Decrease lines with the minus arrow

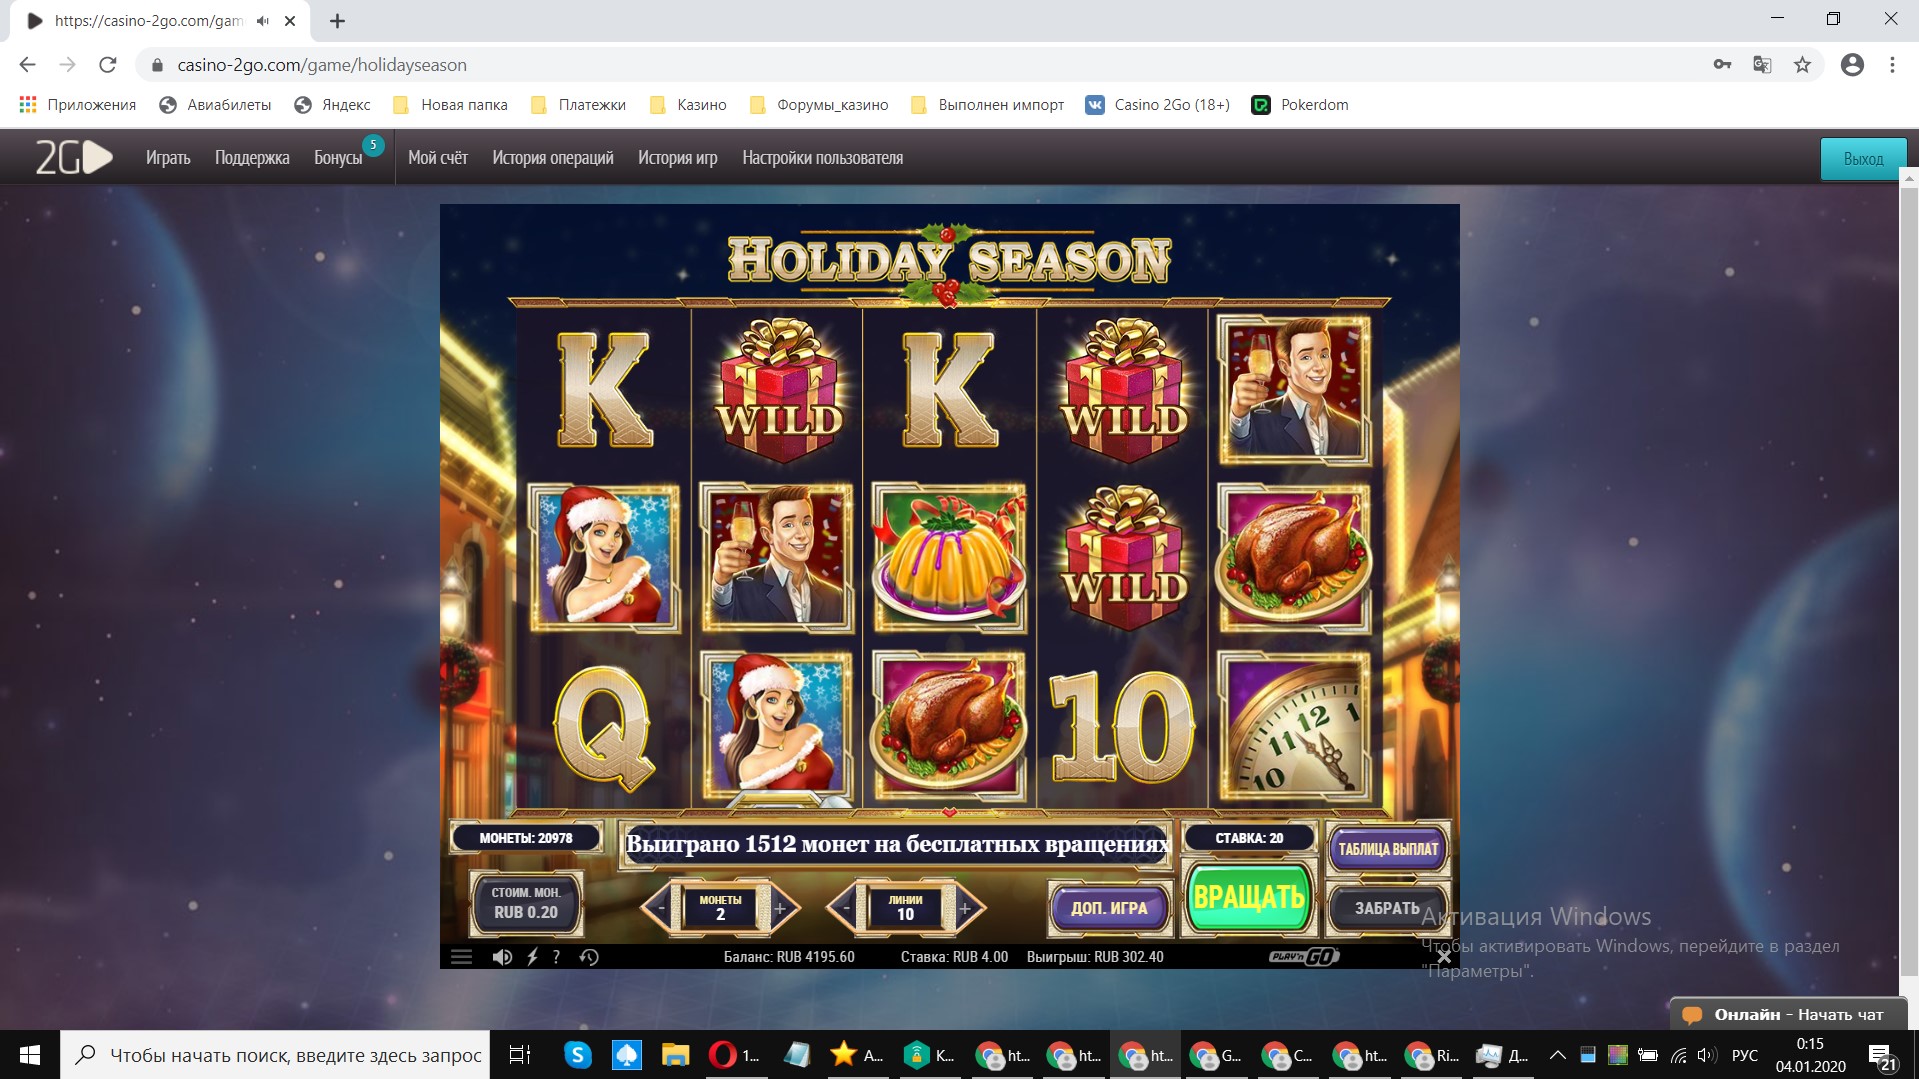click(845, 908)
